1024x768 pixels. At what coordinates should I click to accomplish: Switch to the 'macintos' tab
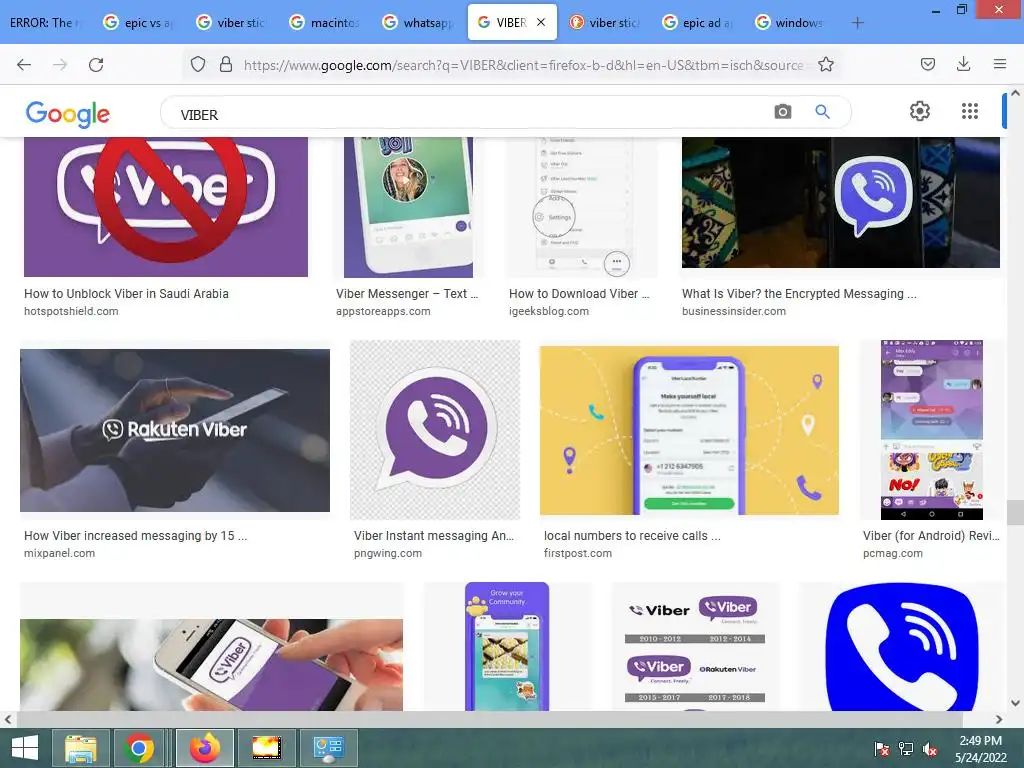tap(325, 23)
